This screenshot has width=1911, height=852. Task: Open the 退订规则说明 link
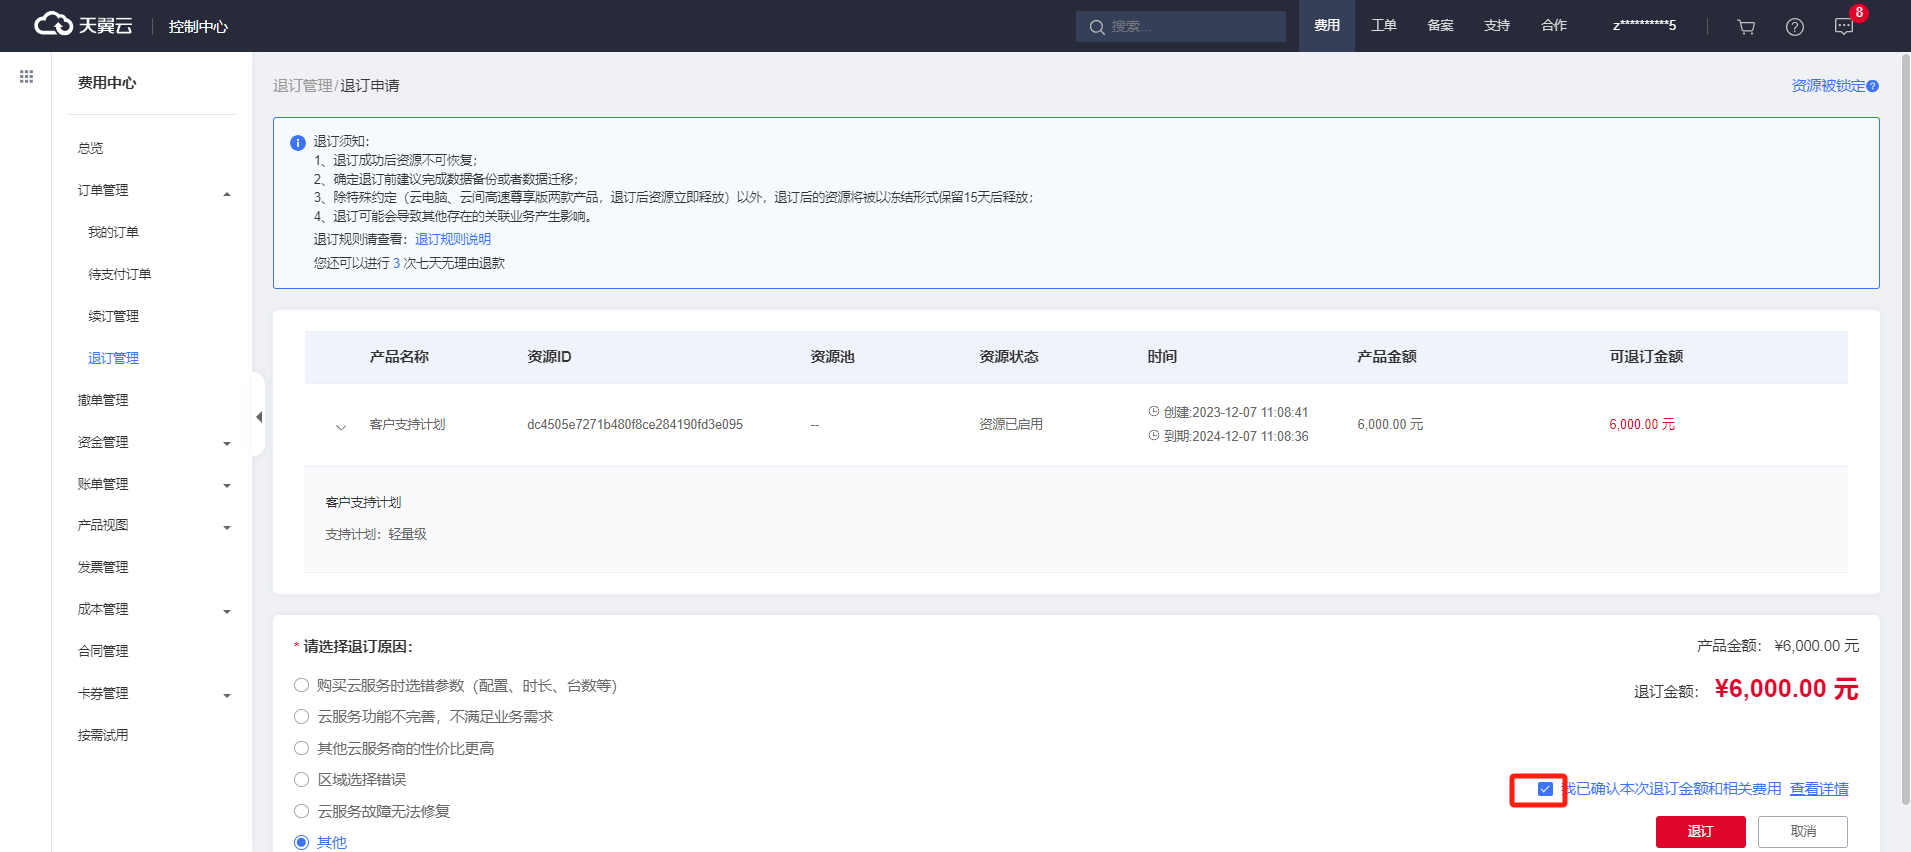[453, 239]
